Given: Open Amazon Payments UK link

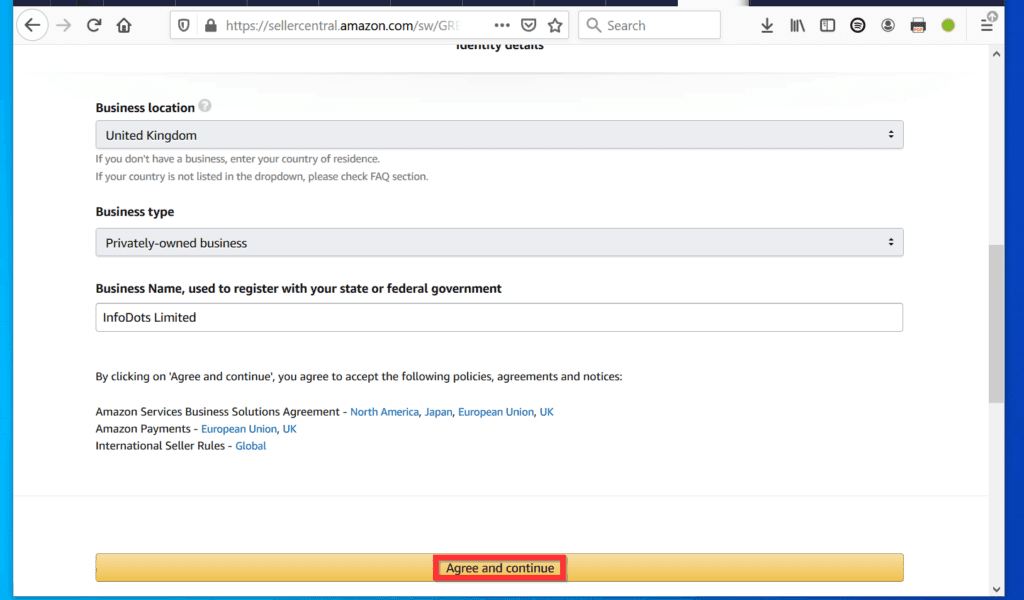Looking at the screenshot, I should click(x=289, y=429).
